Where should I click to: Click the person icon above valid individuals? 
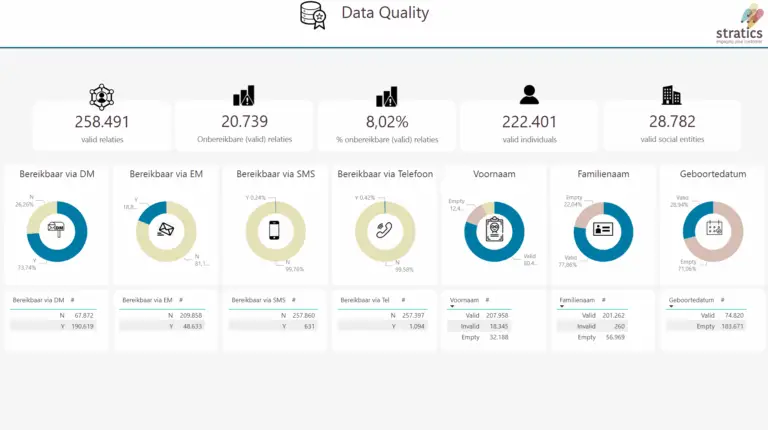point(529,95)
